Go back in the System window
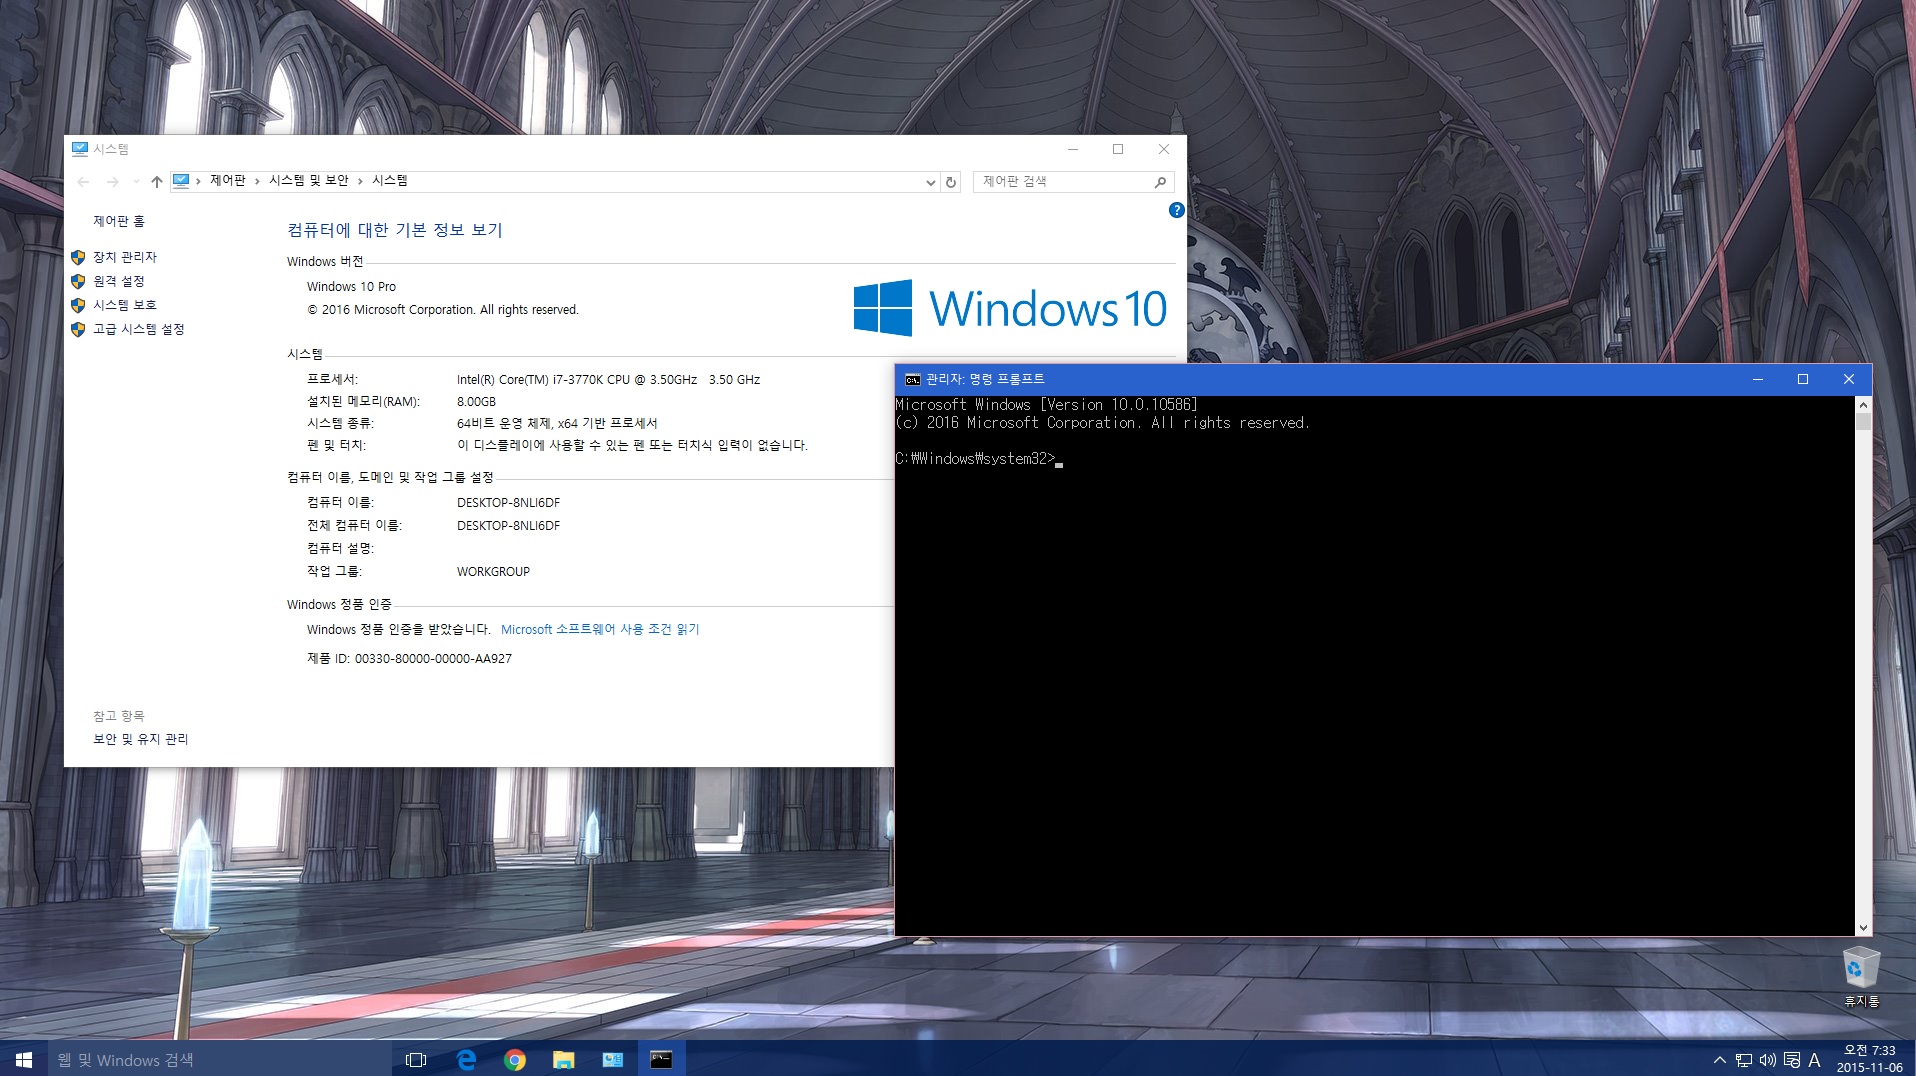1916x1076 pixels. pos(84,181)
